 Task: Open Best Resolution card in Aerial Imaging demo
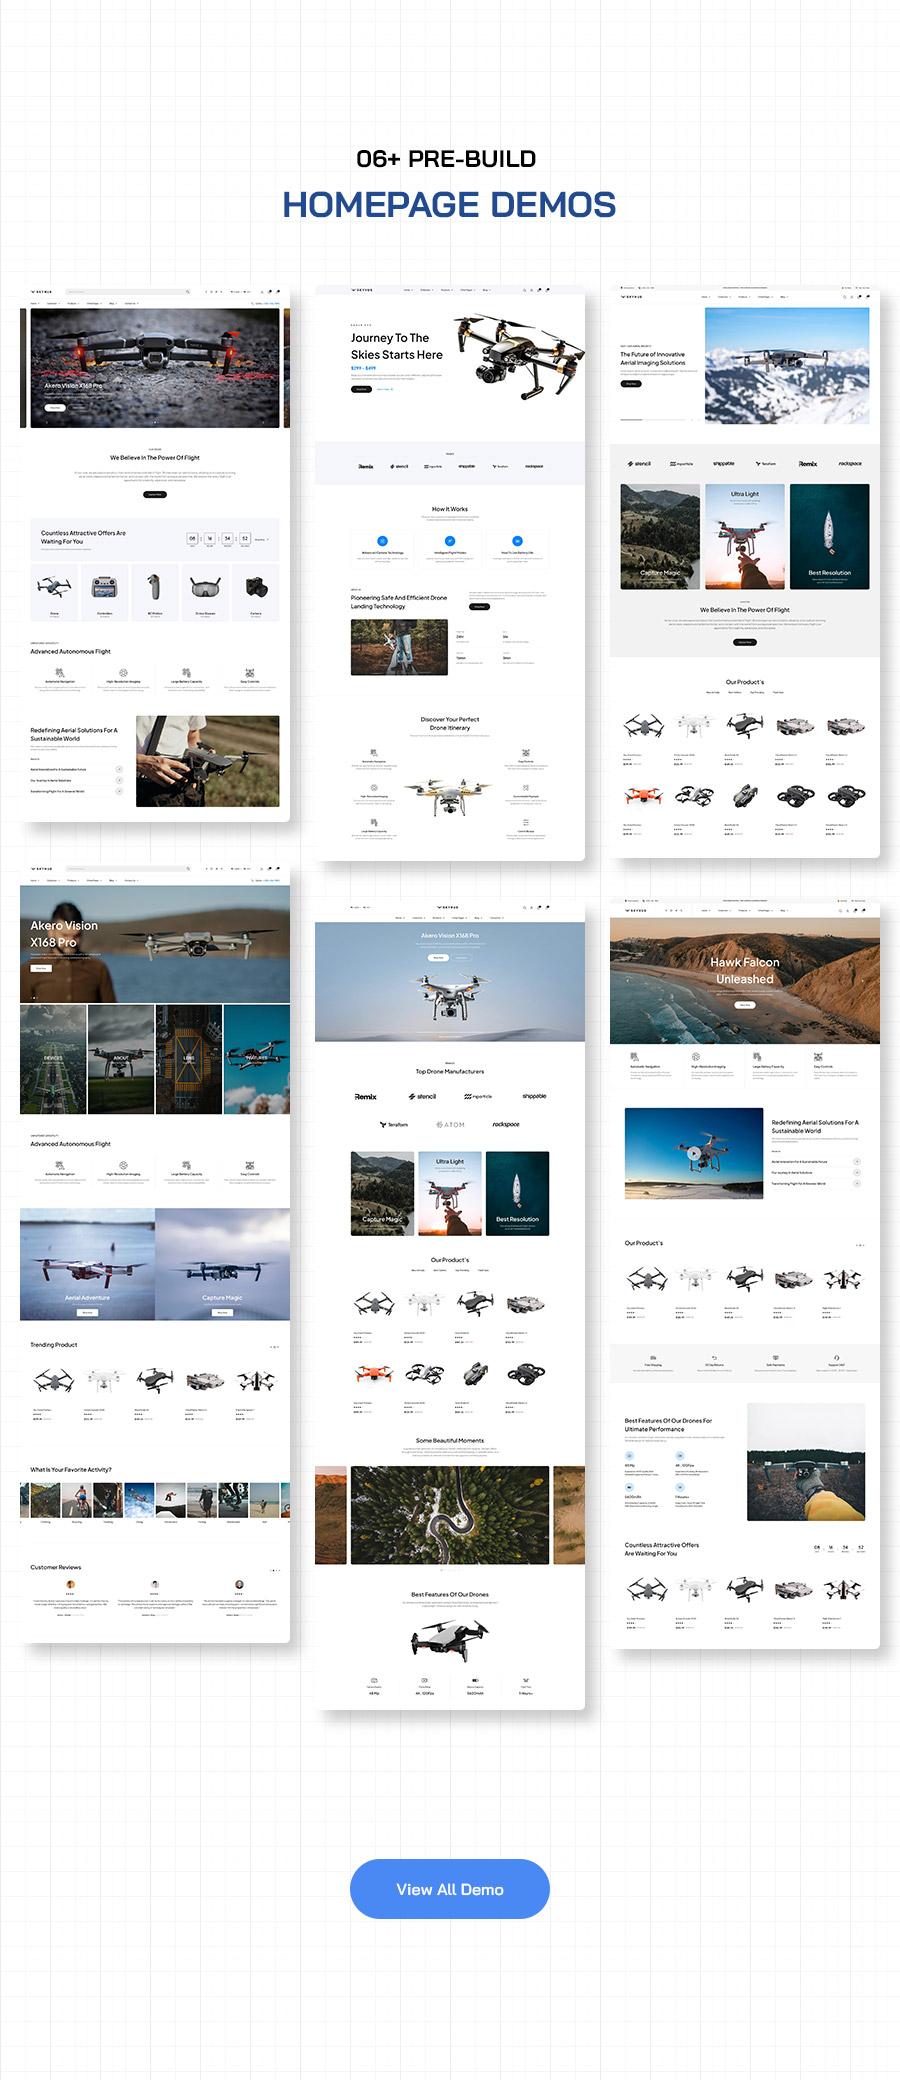click(830, 536)
